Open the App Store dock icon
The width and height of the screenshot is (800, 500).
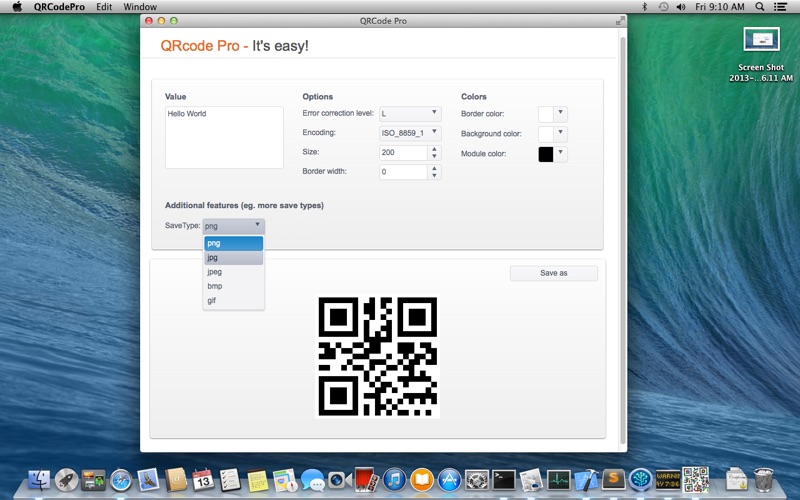[x=449, y=480]
